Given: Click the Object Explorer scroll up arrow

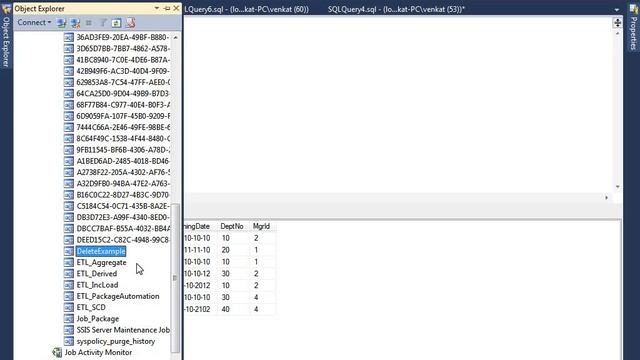Looking at the screenshot, I should click(176, 37).
